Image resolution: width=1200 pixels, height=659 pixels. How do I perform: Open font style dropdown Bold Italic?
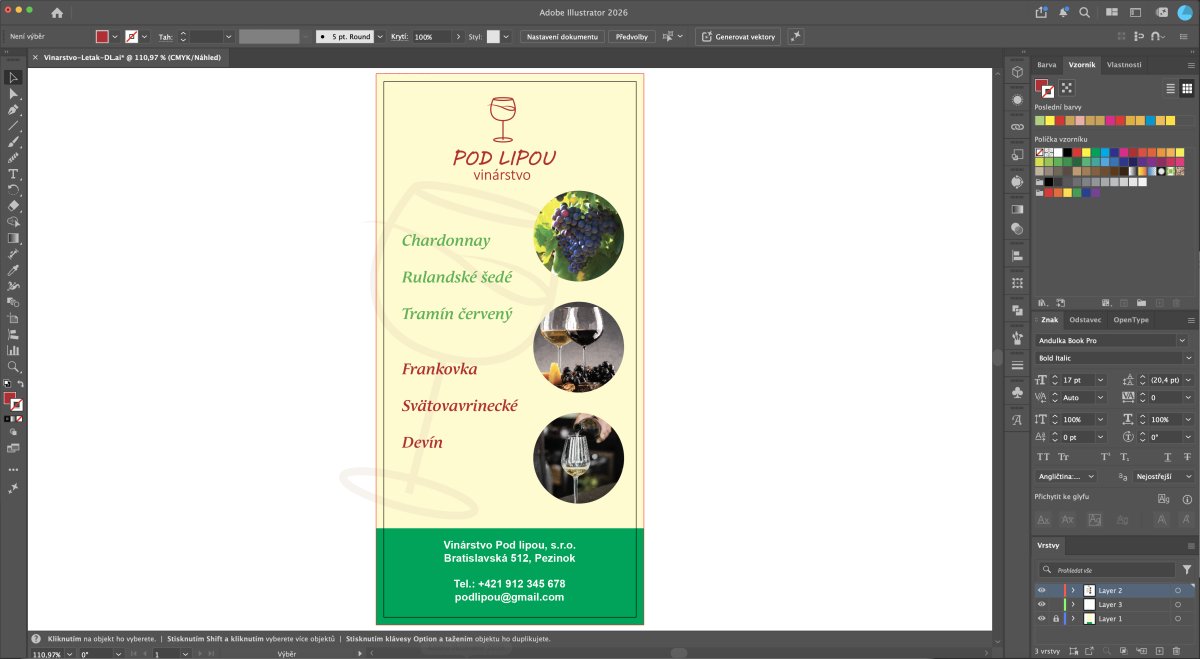click(x=1188, y=358)
